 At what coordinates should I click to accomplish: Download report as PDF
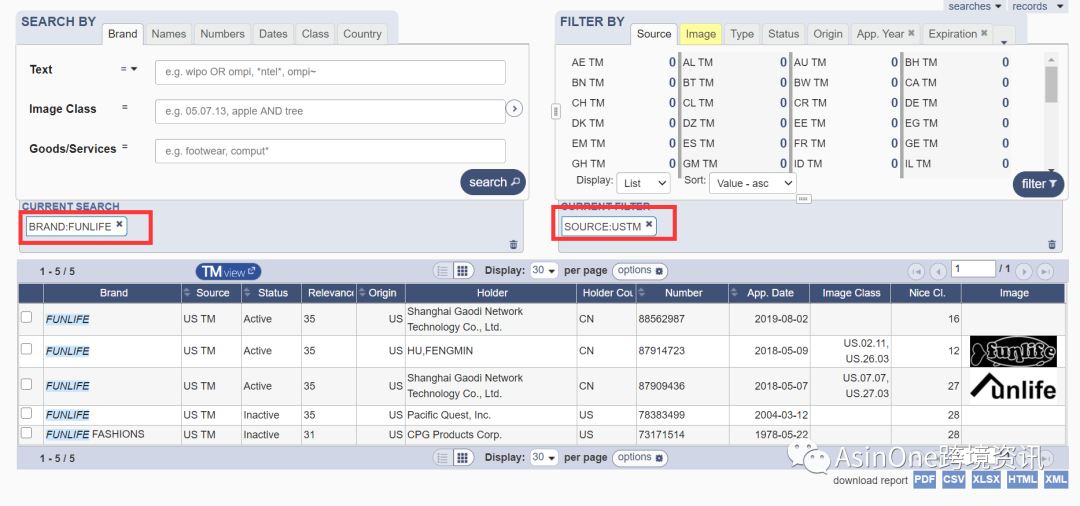click(x=924, y=480)
